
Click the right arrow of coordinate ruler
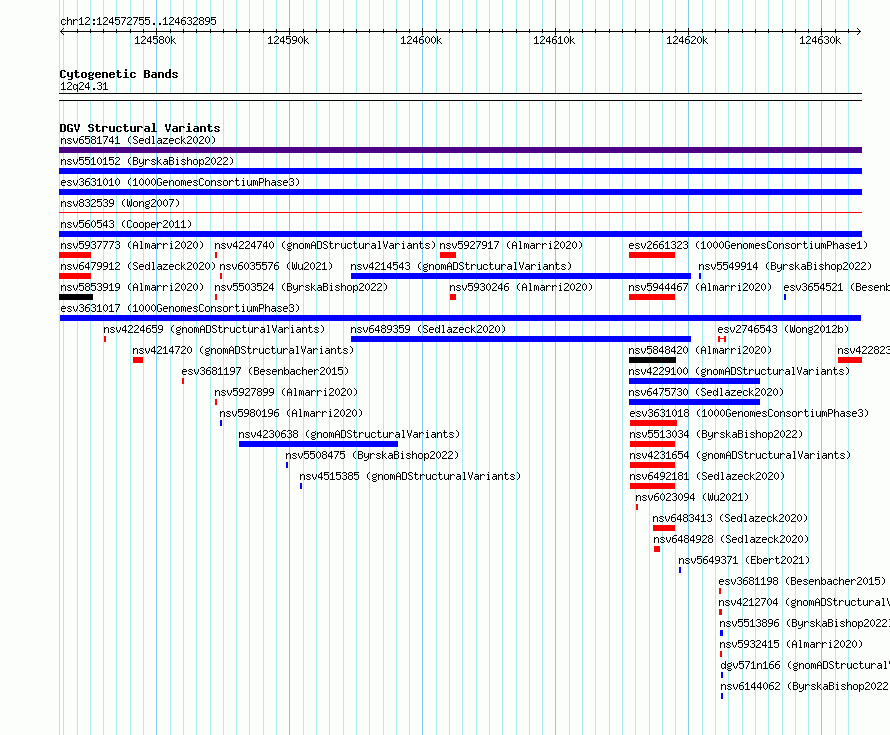click(858, 31)
